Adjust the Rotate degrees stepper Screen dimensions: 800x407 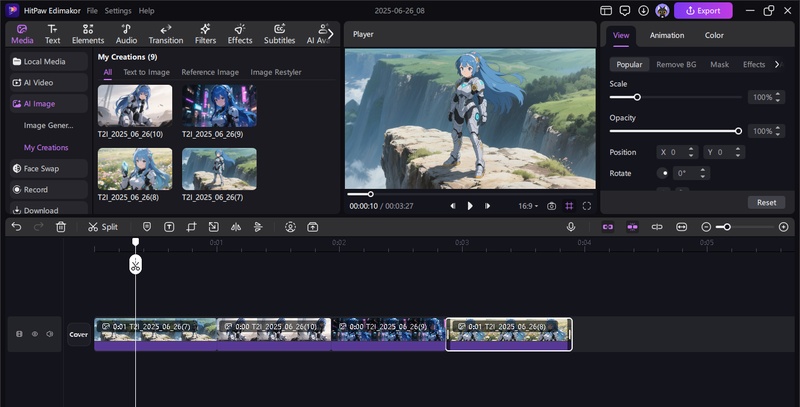[x=703, y=173]
